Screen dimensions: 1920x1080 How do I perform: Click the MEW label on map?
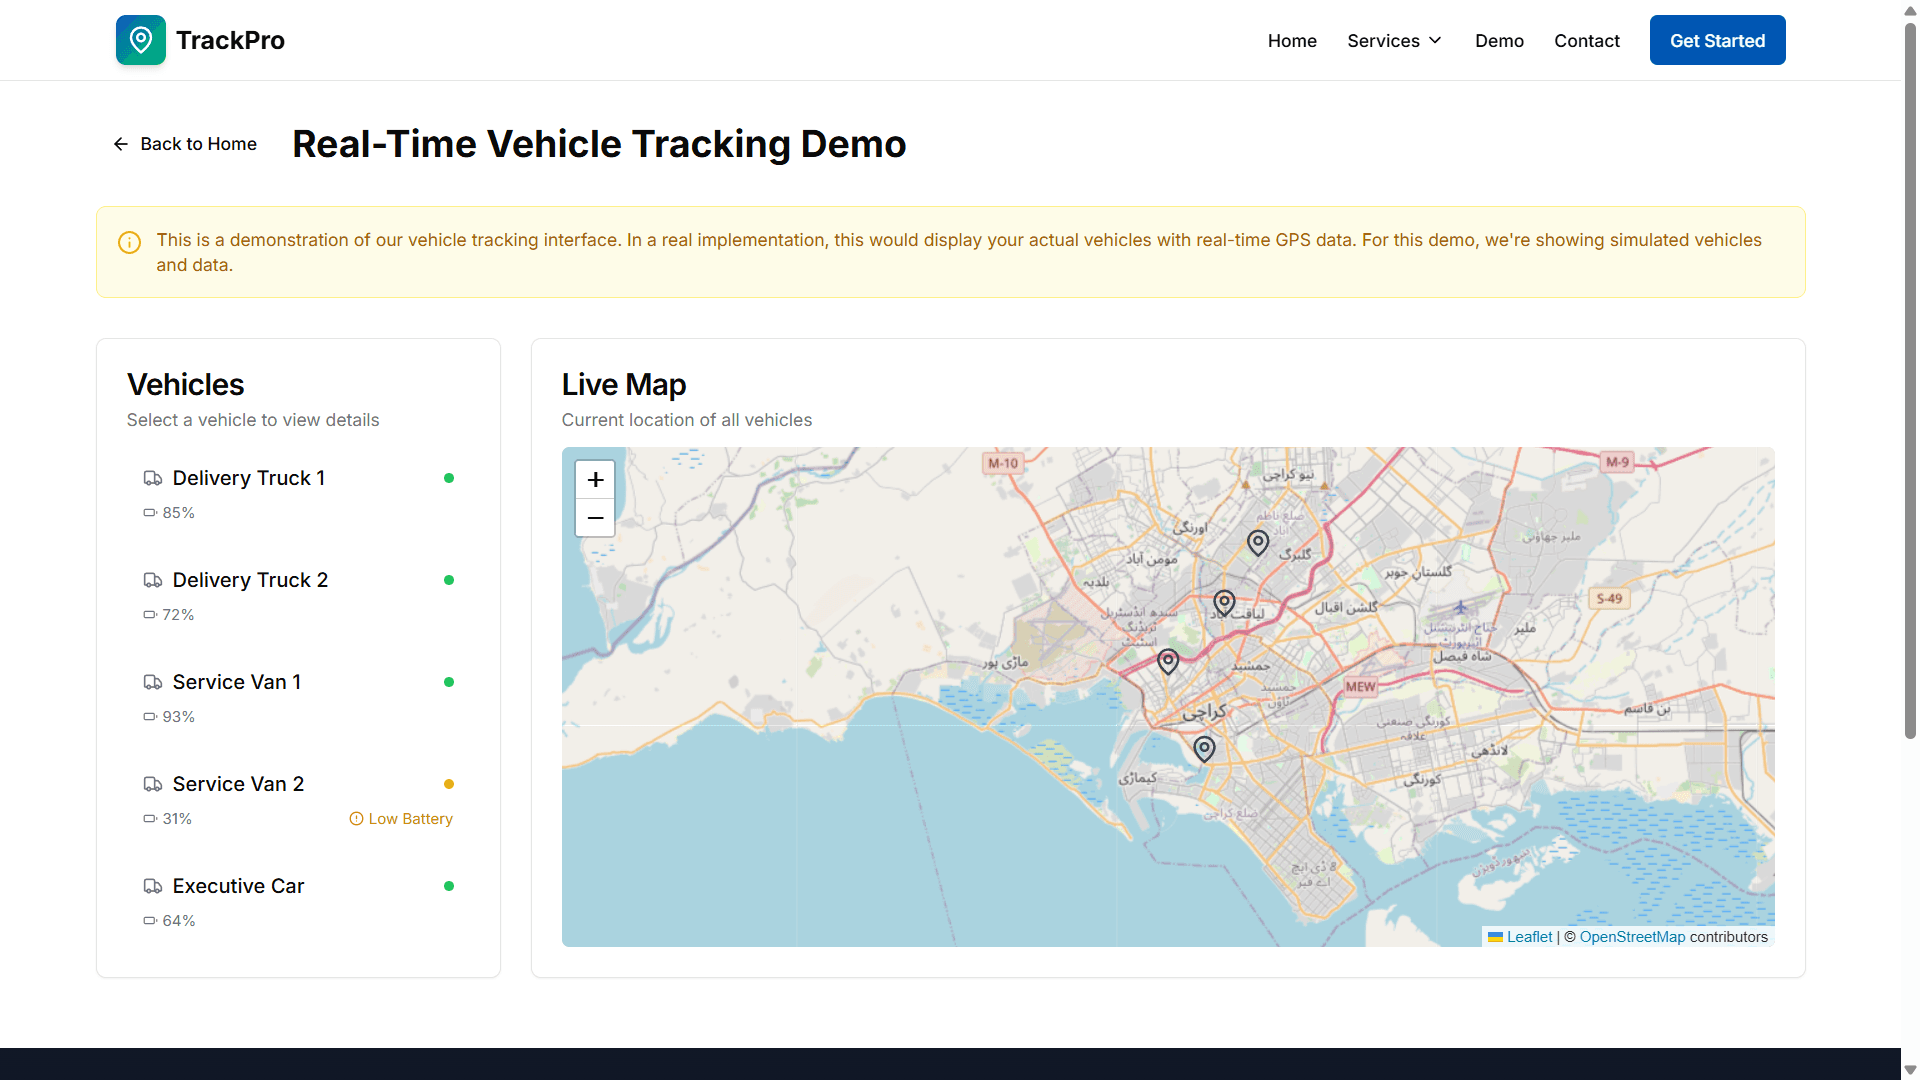(x=1360, y=686)
